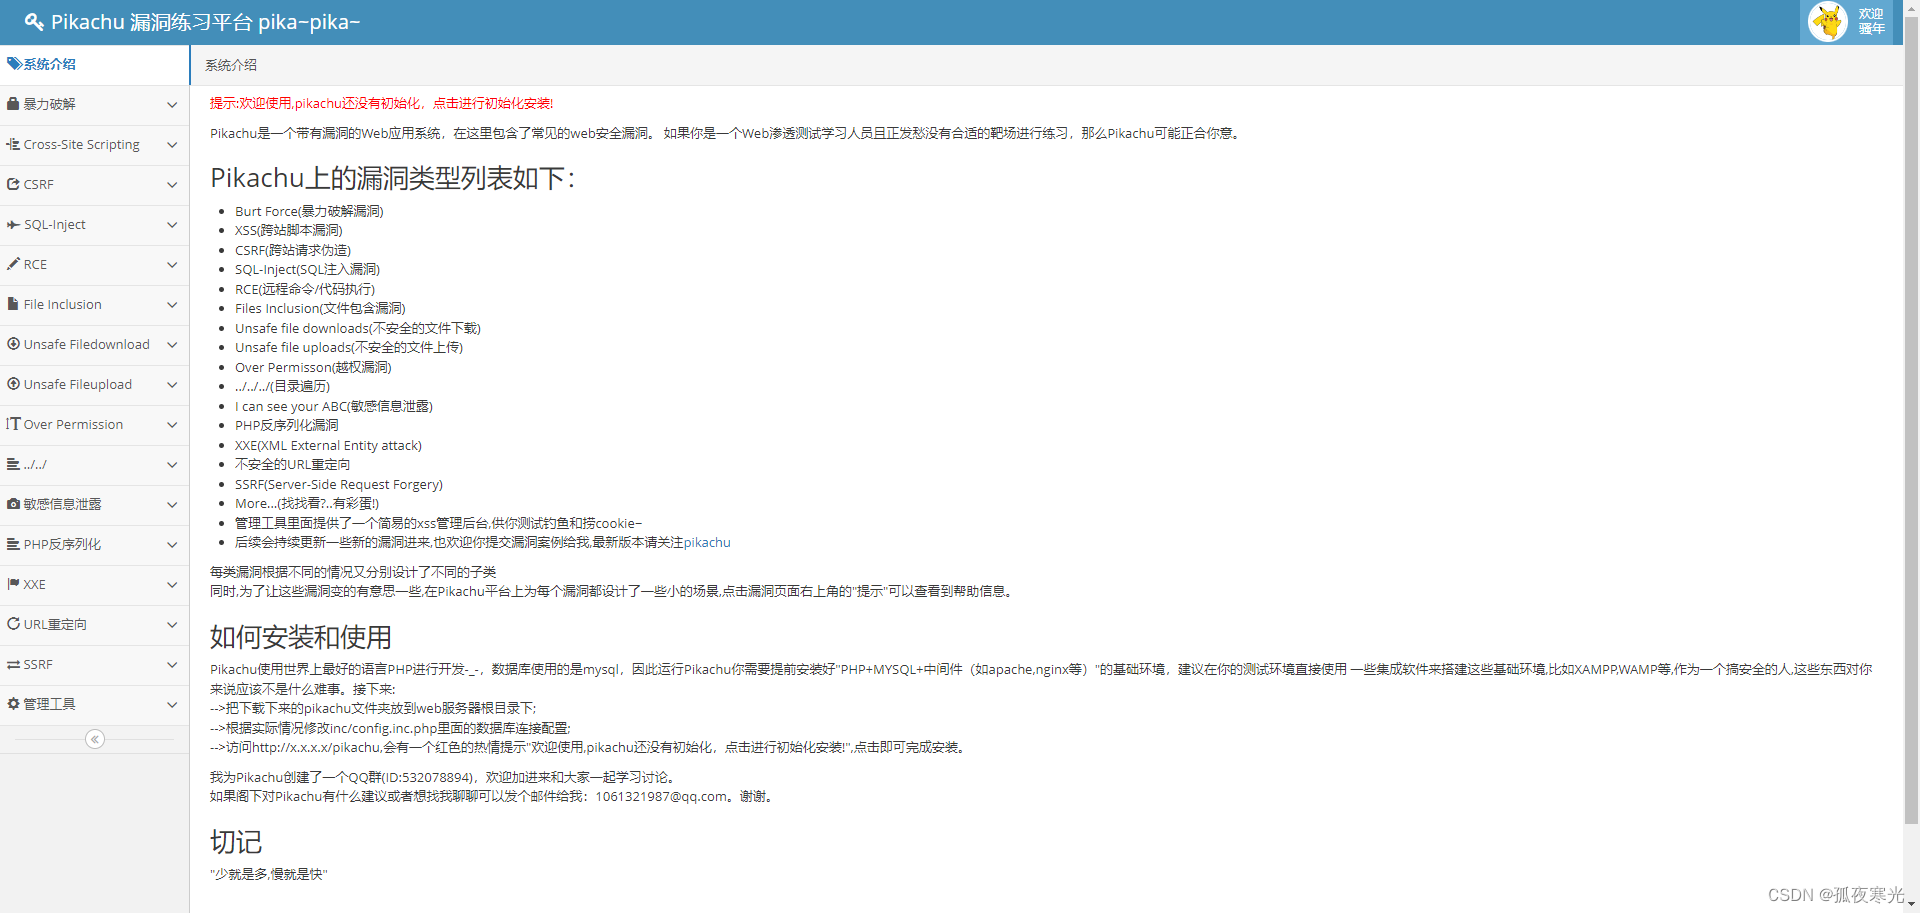Expand the PHP反序列化 section
Image resolution: width=1920 pixels, height=913 pixels.
coord(171,544)
